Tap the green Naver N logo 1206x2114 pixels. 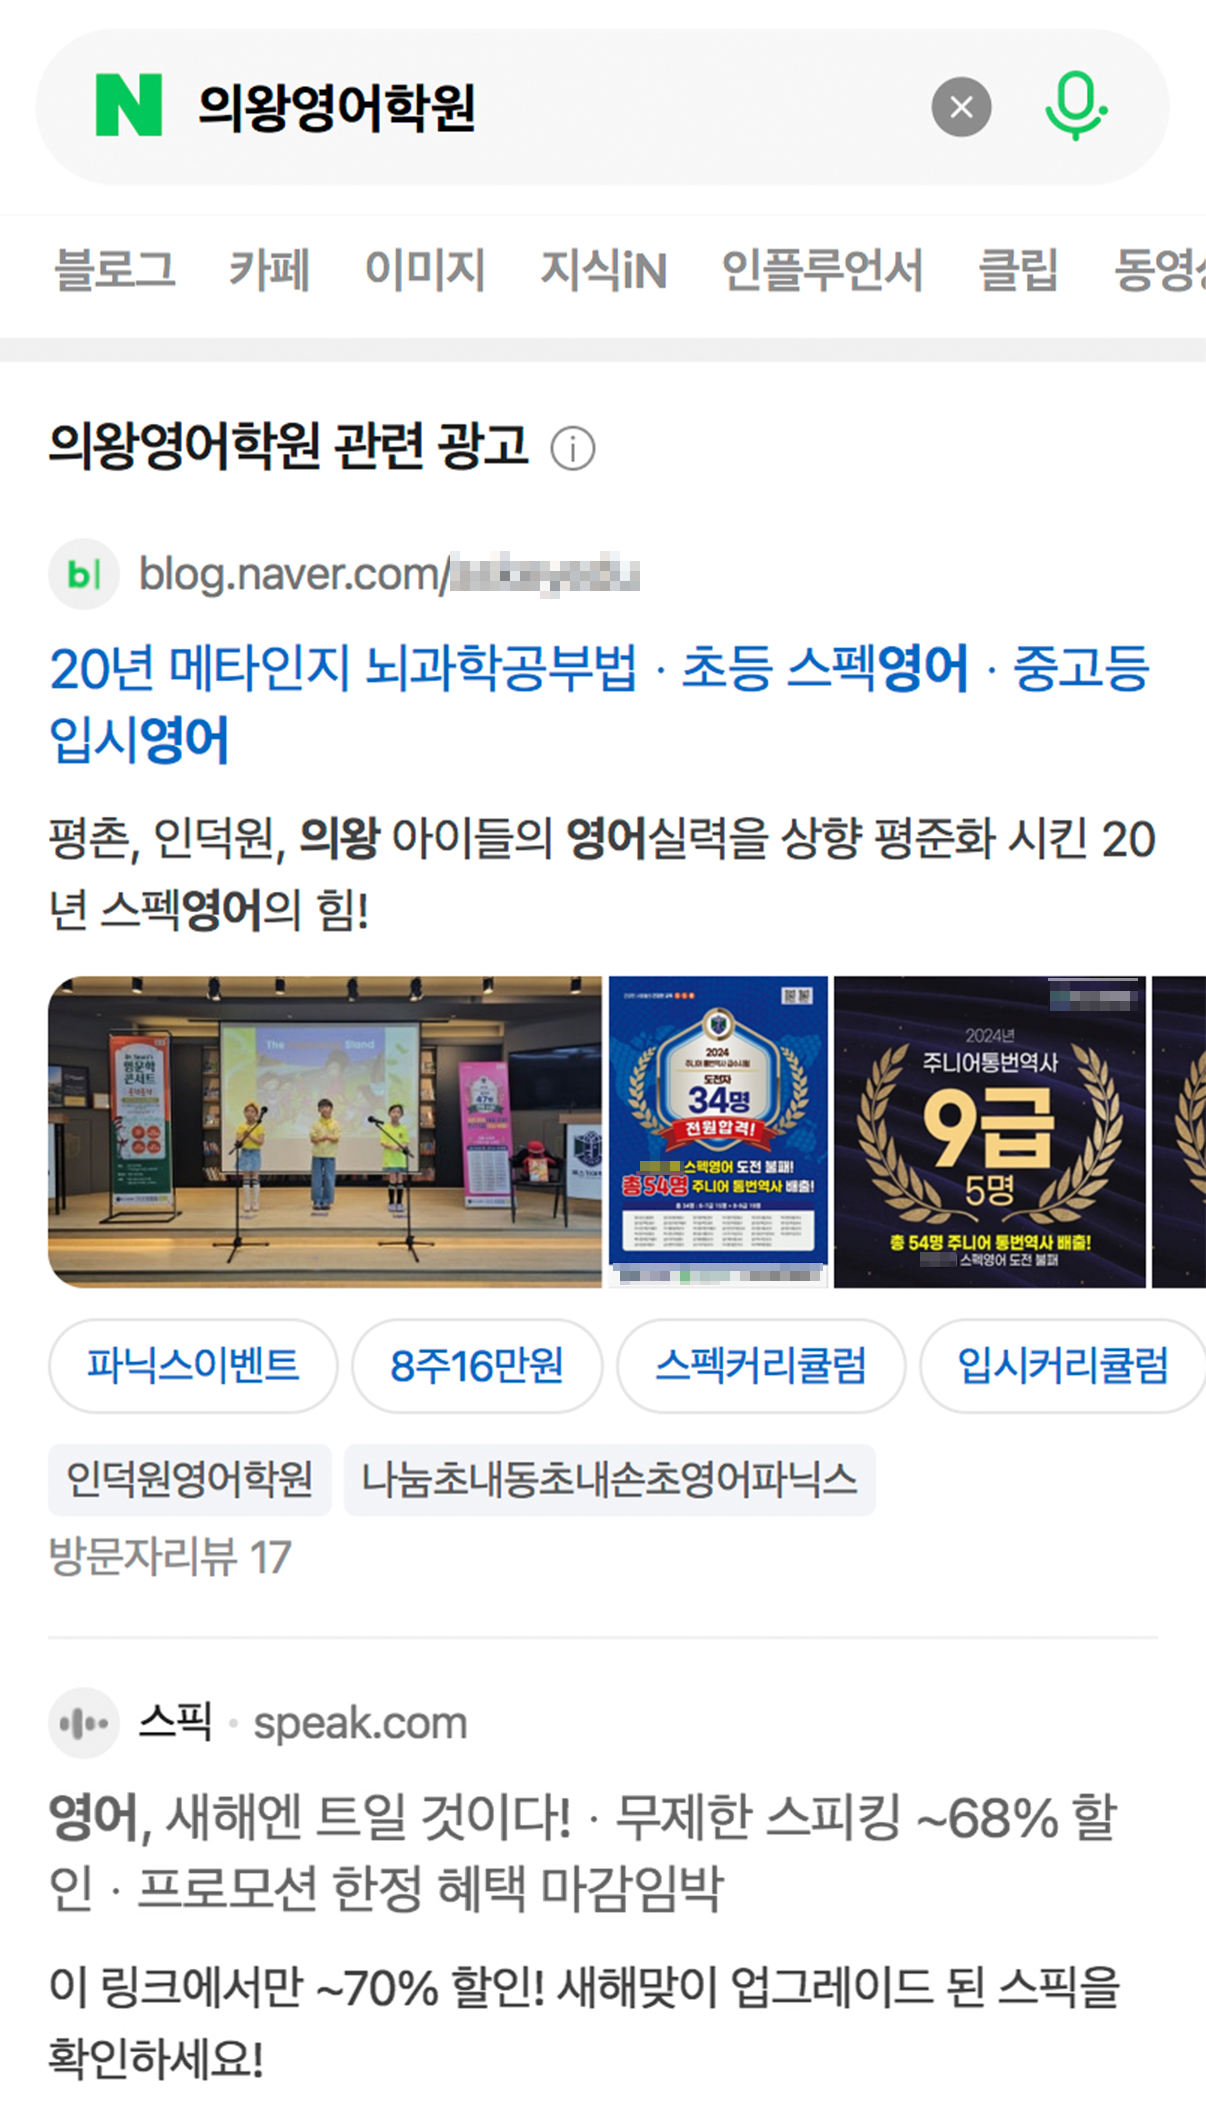(128, 105)
